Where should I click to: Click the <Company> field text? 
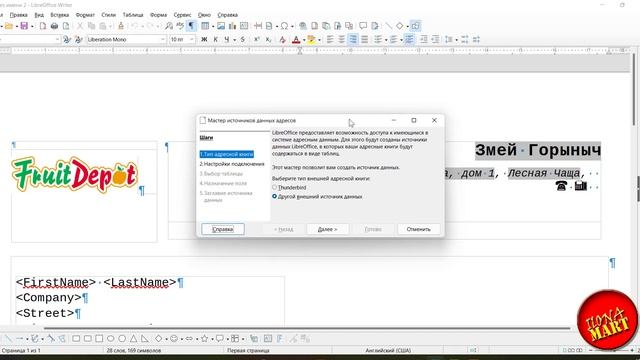point(49,298)
